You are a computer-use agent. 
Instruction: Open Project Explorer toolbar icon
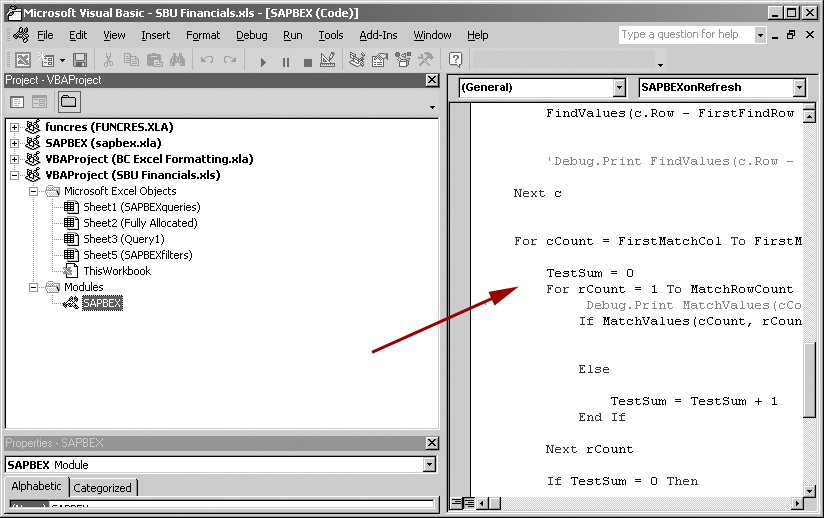pyautogui.click(x=357, y=60)
